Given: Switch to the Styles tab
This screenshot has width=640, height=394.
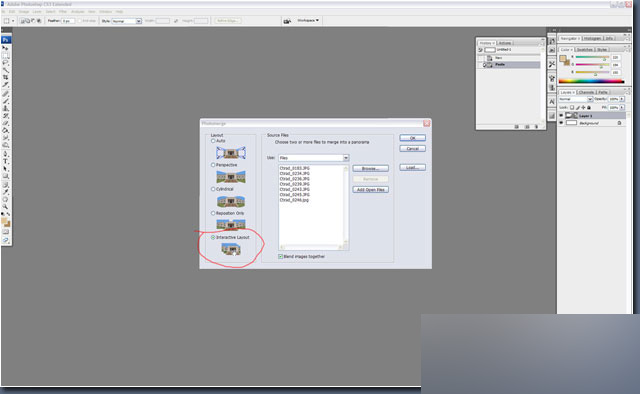Looking at the screenshot, I should click(x=602, y=49).
